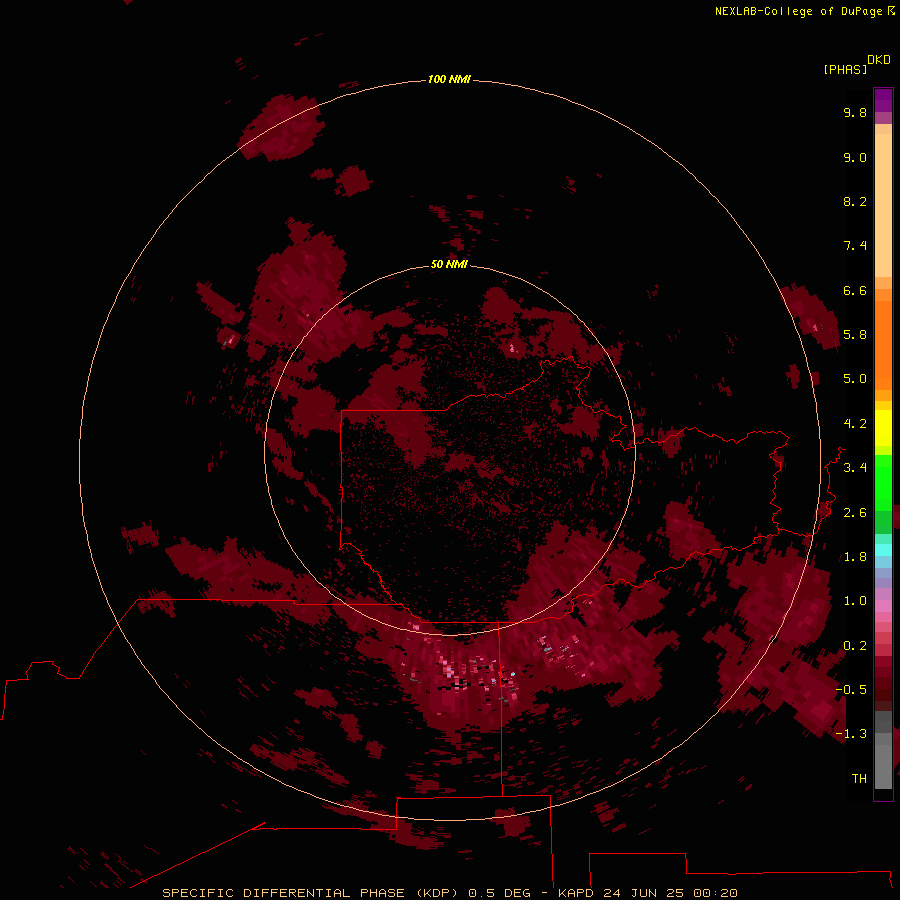Pick the gray color bar segment near TH
900x900 pixels.
click(883, 766)
